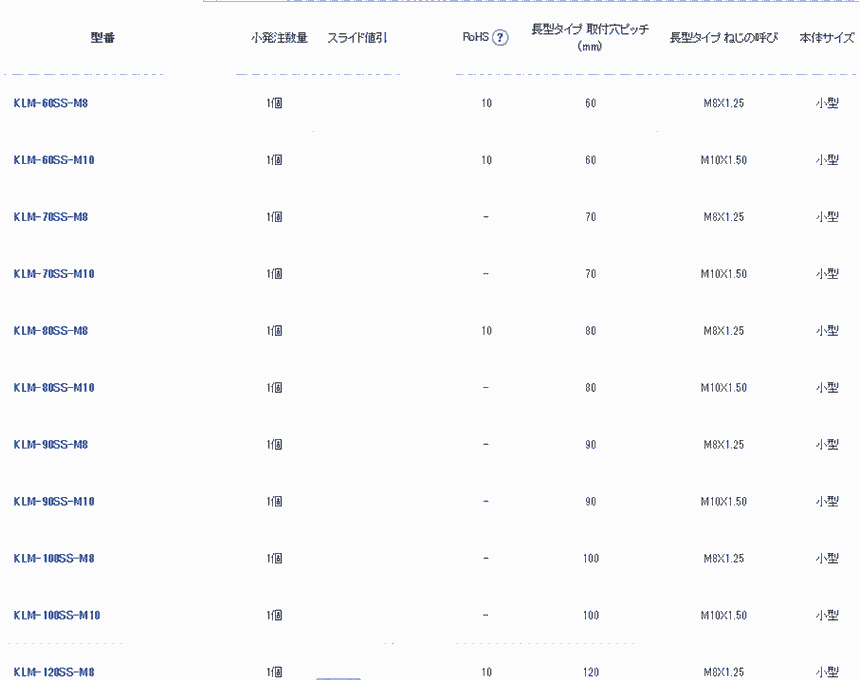Open the KLM-100SS-M10 link
Image resolution: width=860 pixels, height=680 pixels.
57,616
